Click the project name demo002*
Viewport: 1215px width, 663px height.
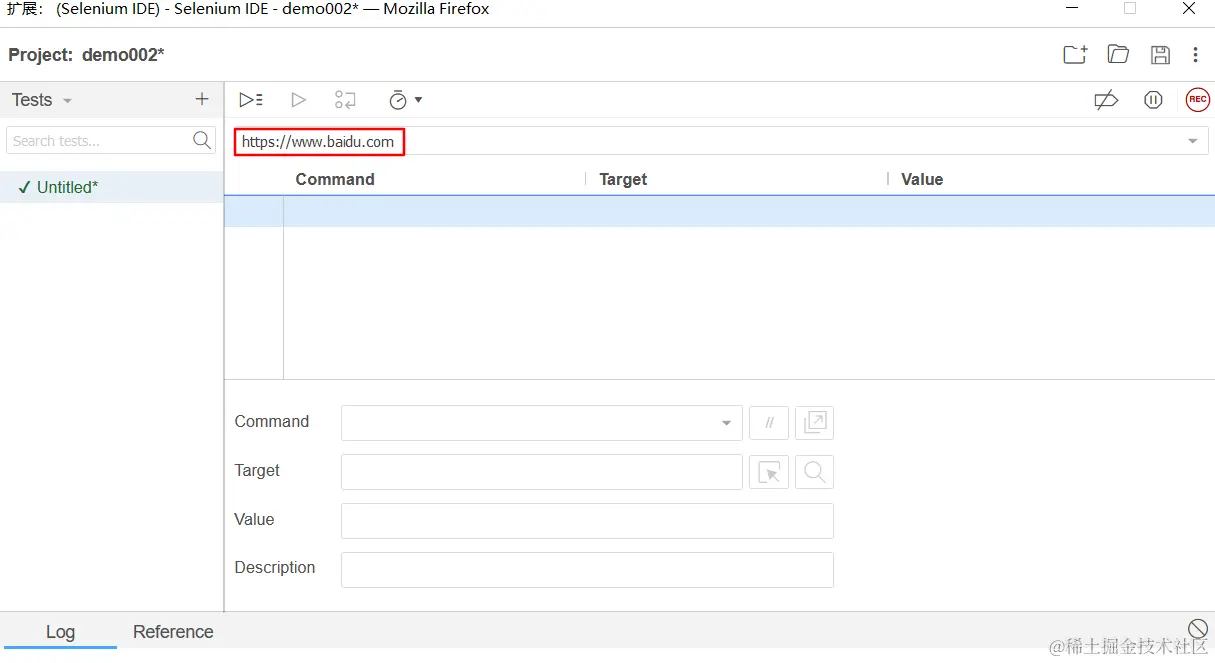123,55
